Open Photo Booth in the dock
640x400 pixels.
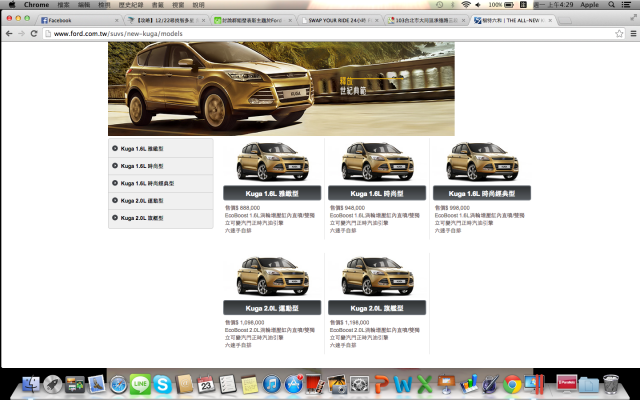coord(315,384)
